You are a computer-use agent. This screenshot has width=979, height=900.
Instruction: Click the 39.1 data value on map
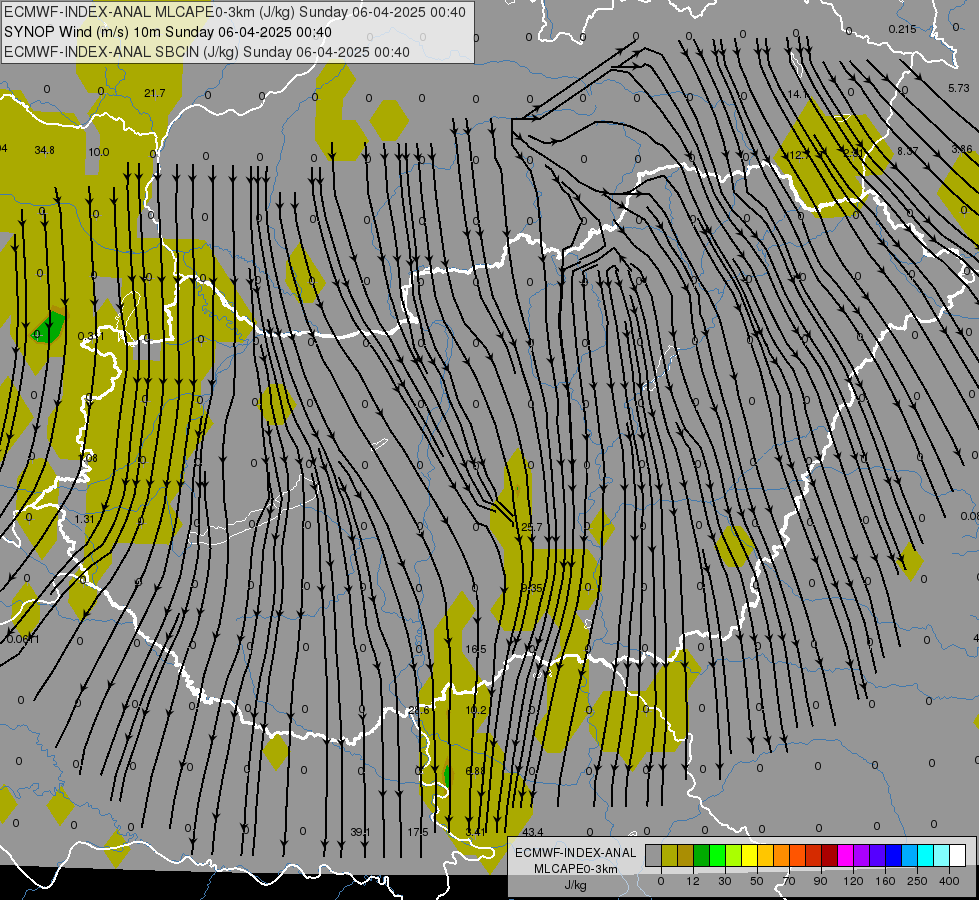[361, 832]
